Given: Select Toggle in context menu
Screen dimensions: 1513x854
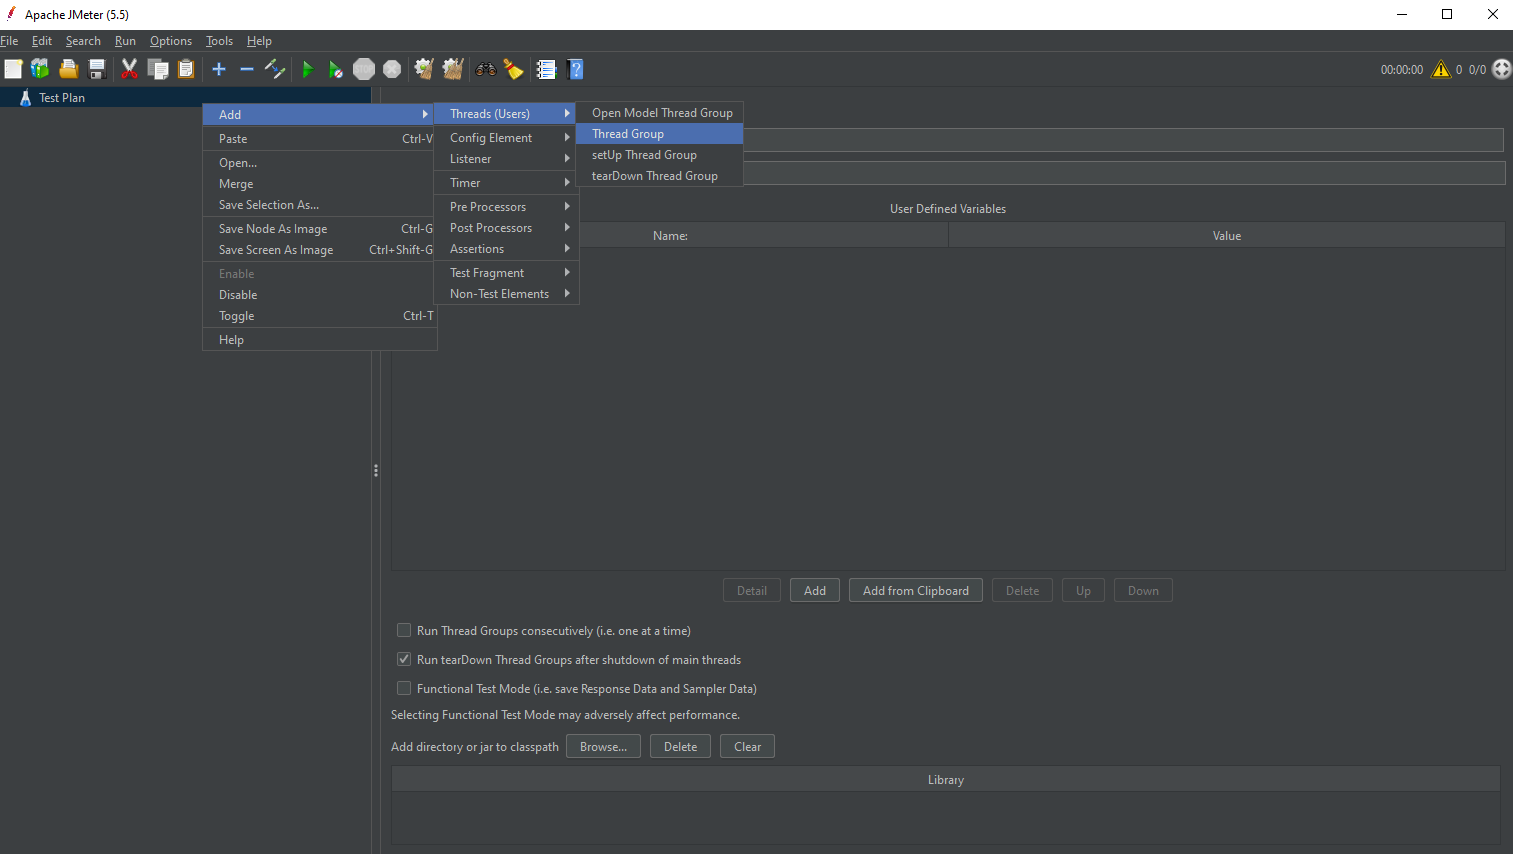Looking at the screenshot, I should click(x=320, y=316).
